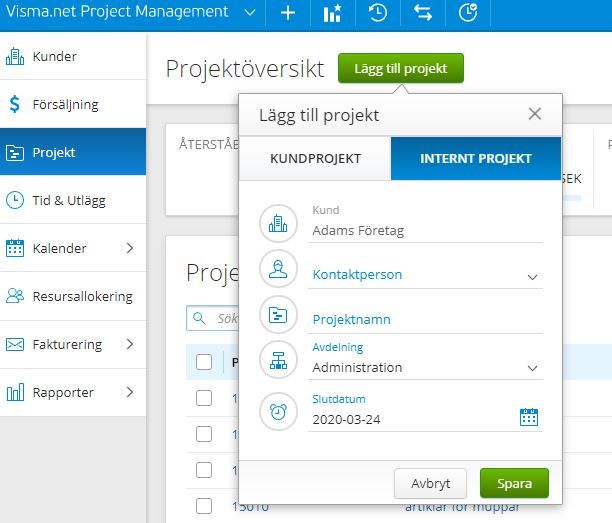Click the swap arrows icon in top bar
612x523 pixels.
(422, 13)
